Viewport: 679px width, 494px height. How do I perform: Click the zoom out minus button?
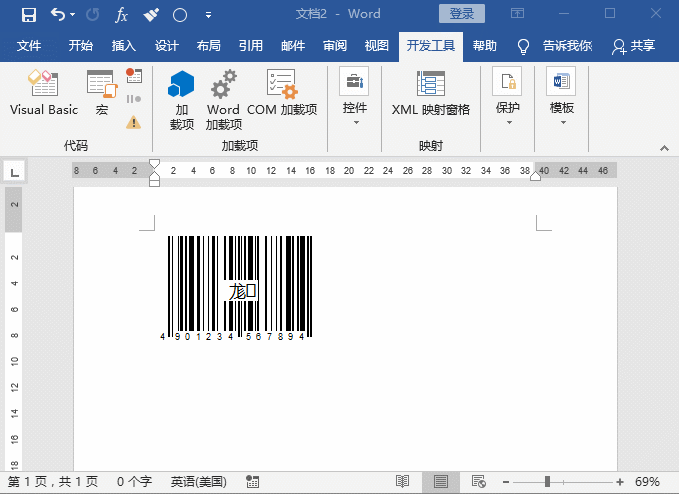[x=505, y=481]
